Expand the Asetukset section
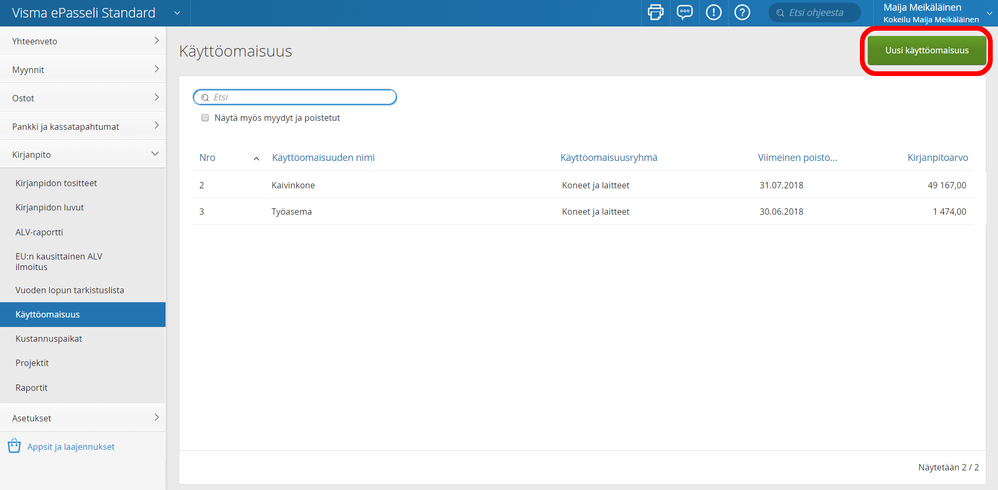Image resolution: width=998 pixels, height=490 pixels. click(83, 418)
